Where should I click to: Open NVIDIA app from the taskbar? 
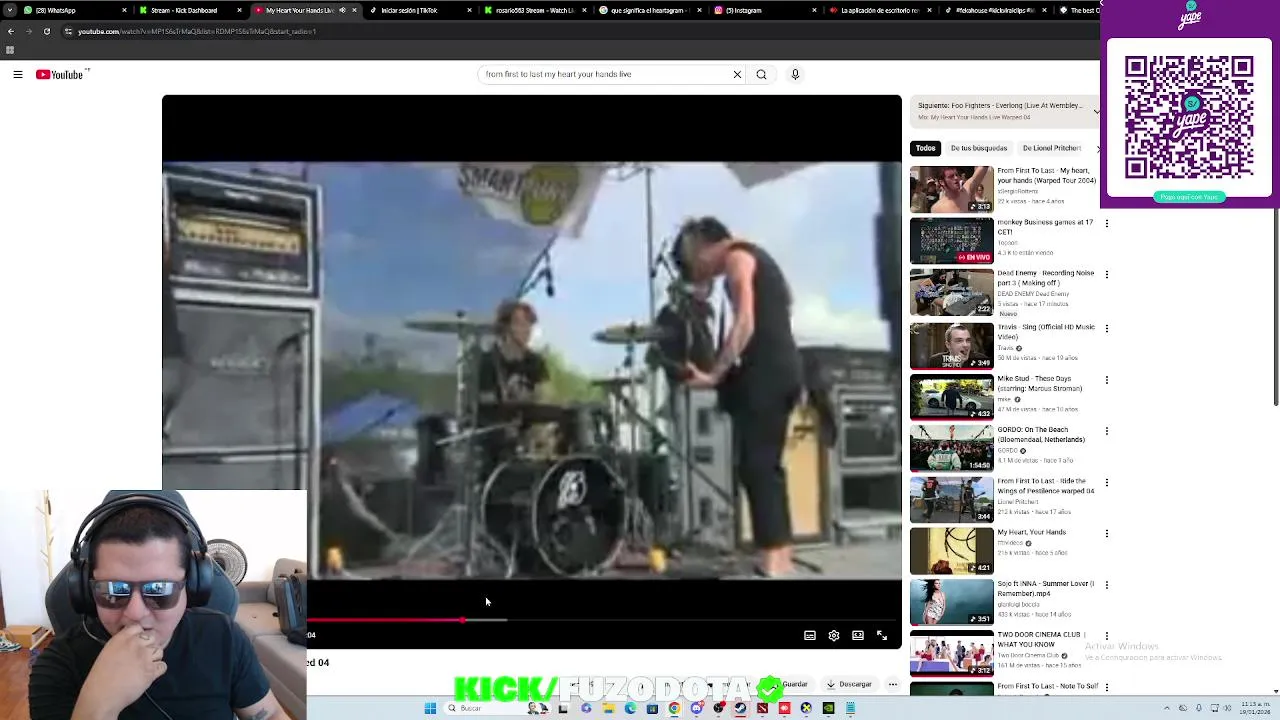click(x=828, y=708)
